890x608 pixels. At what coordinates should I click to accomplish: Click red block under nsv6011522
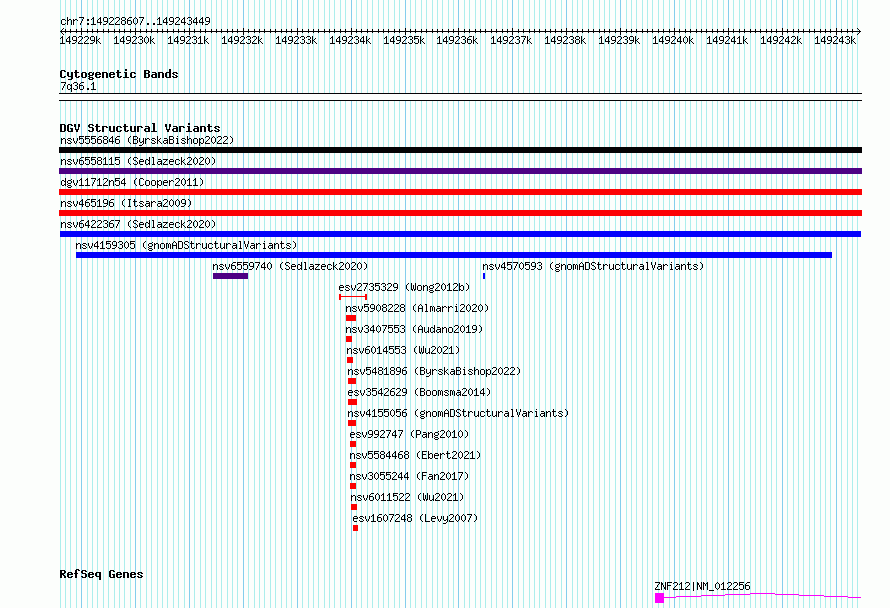(x=354, y=507)
